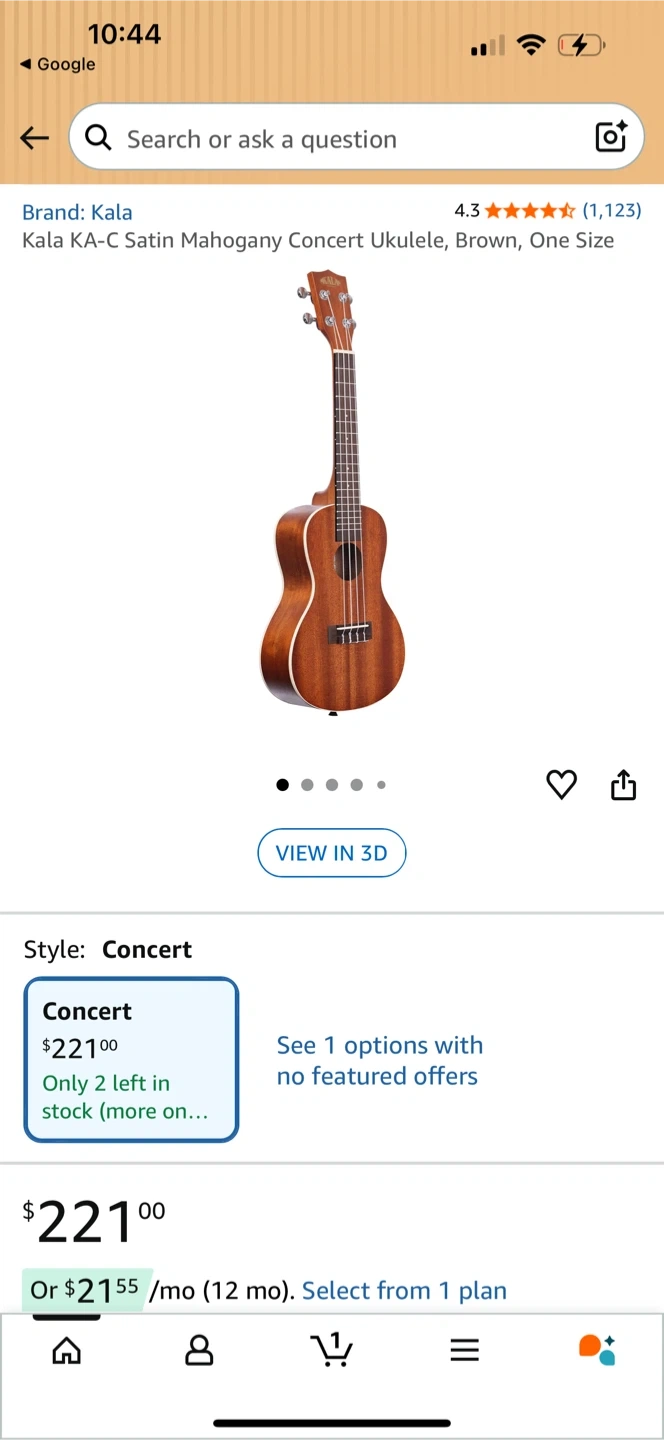Open the Rufus AI assistant icon

pos(597,1350)
